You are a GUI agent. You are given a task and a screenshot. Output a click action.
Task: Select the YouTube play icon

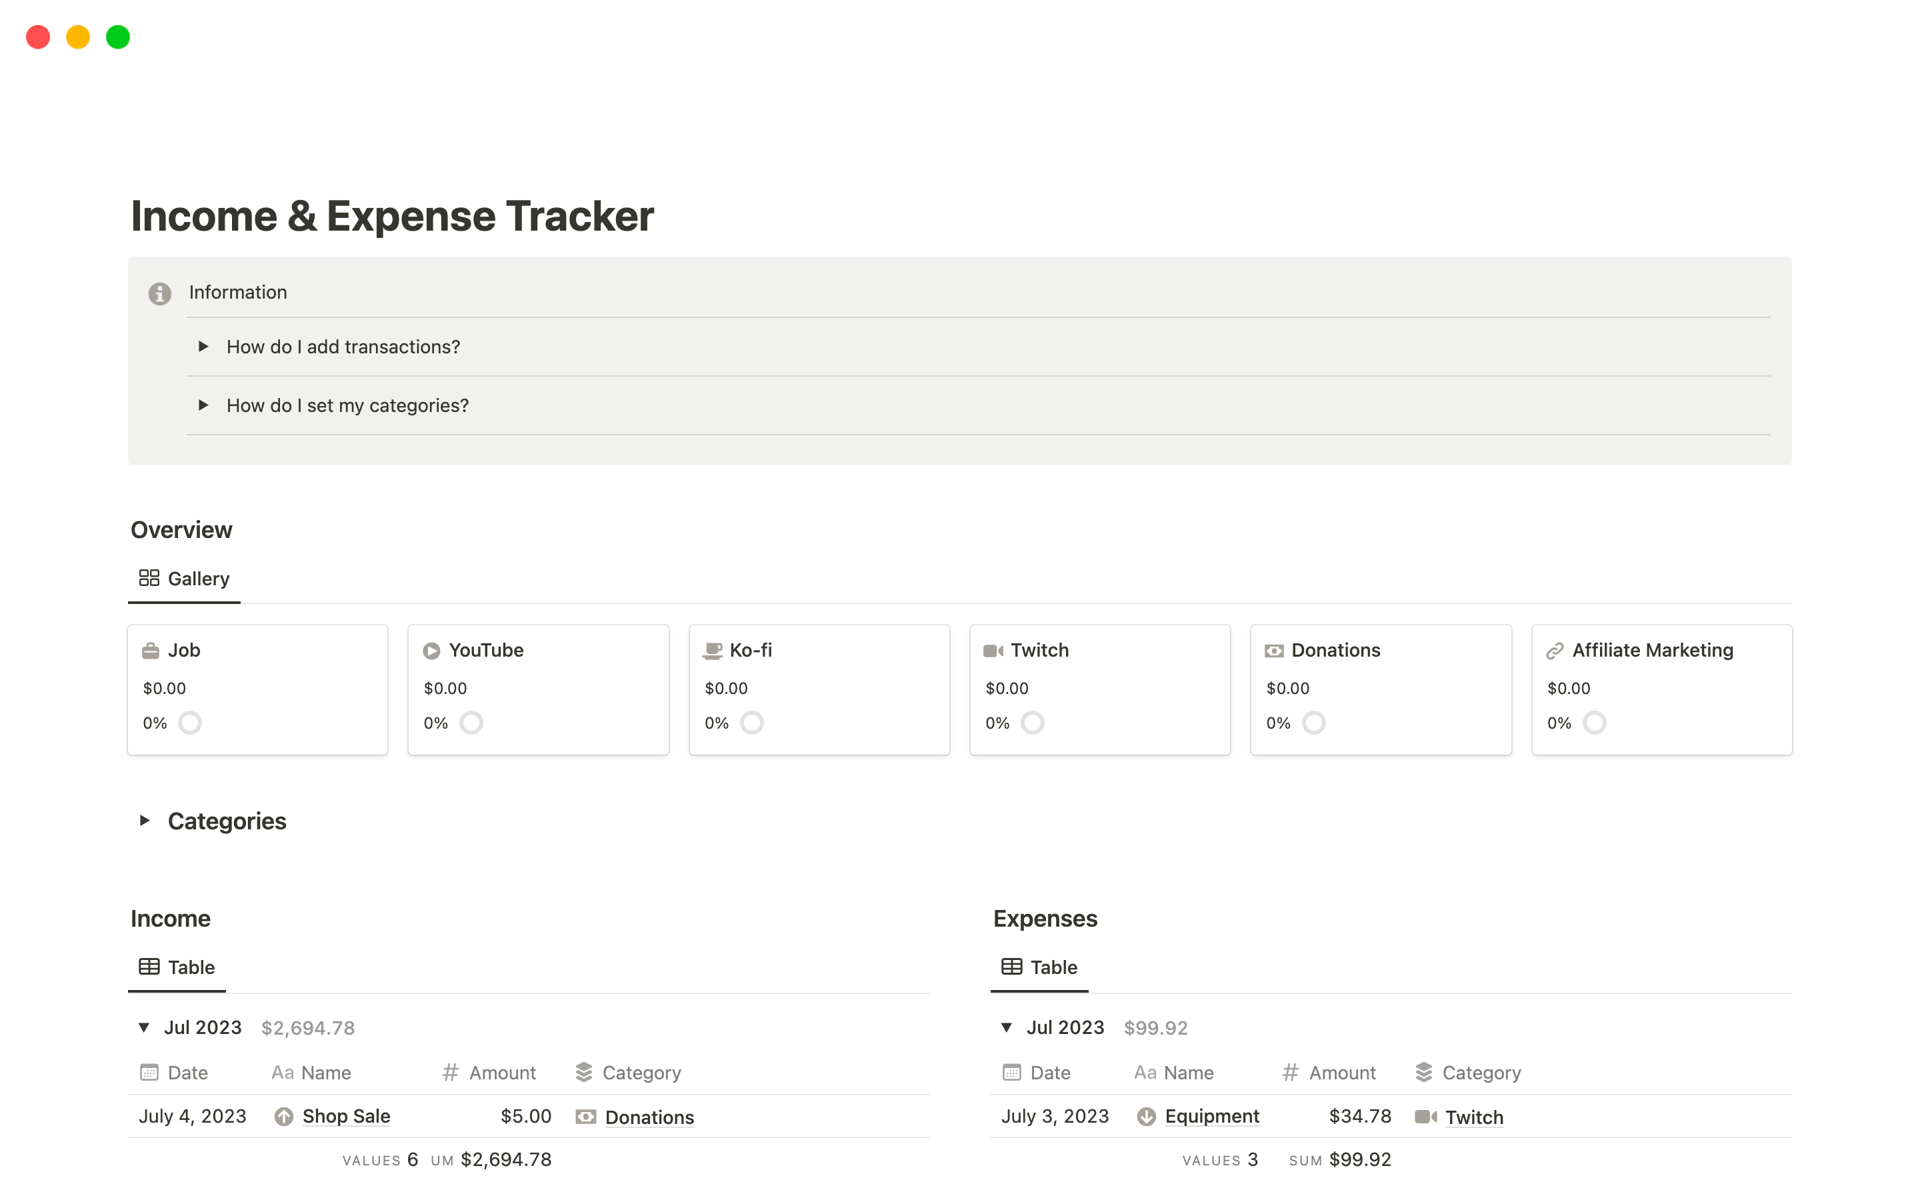(431, 650)
